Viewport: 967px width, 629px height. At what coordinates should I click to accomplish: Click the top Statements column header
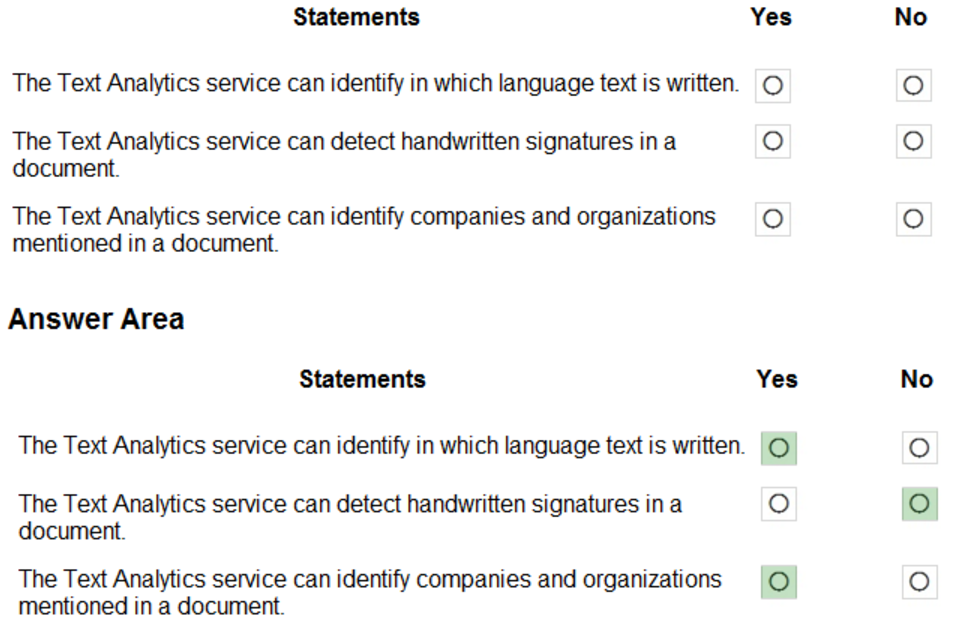click(x=356, y=17)
